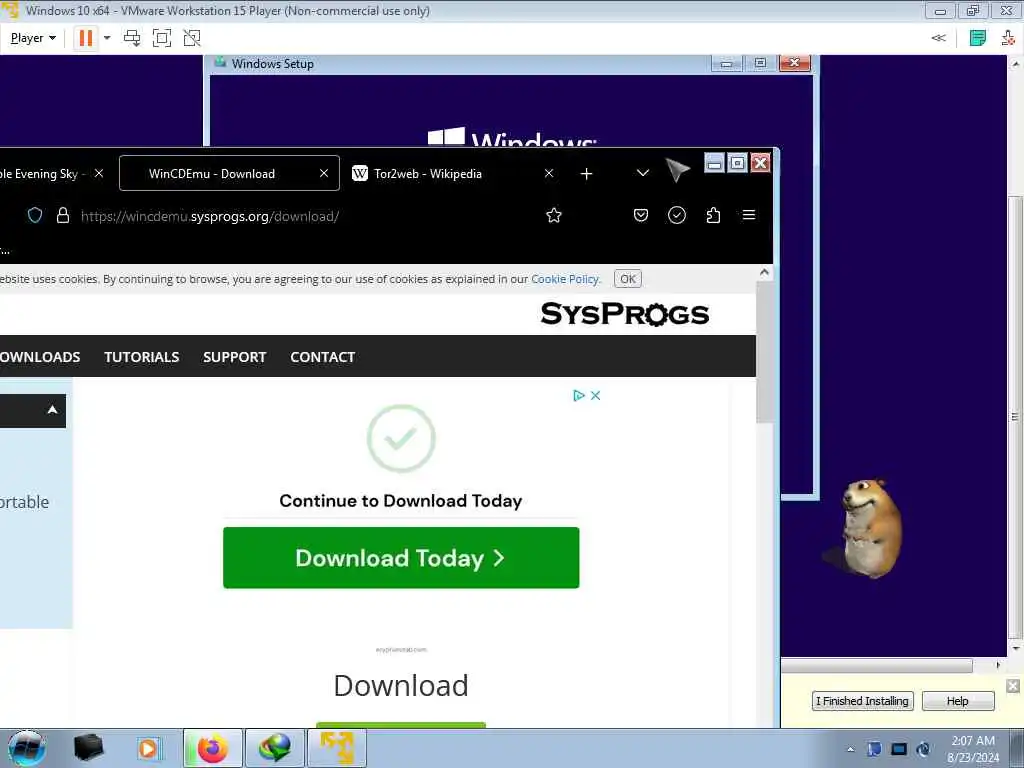This screenshot has width=1024, height=768.
Task: Close the Tor2web - Wikipedia tab
Action: pos(549,173)
